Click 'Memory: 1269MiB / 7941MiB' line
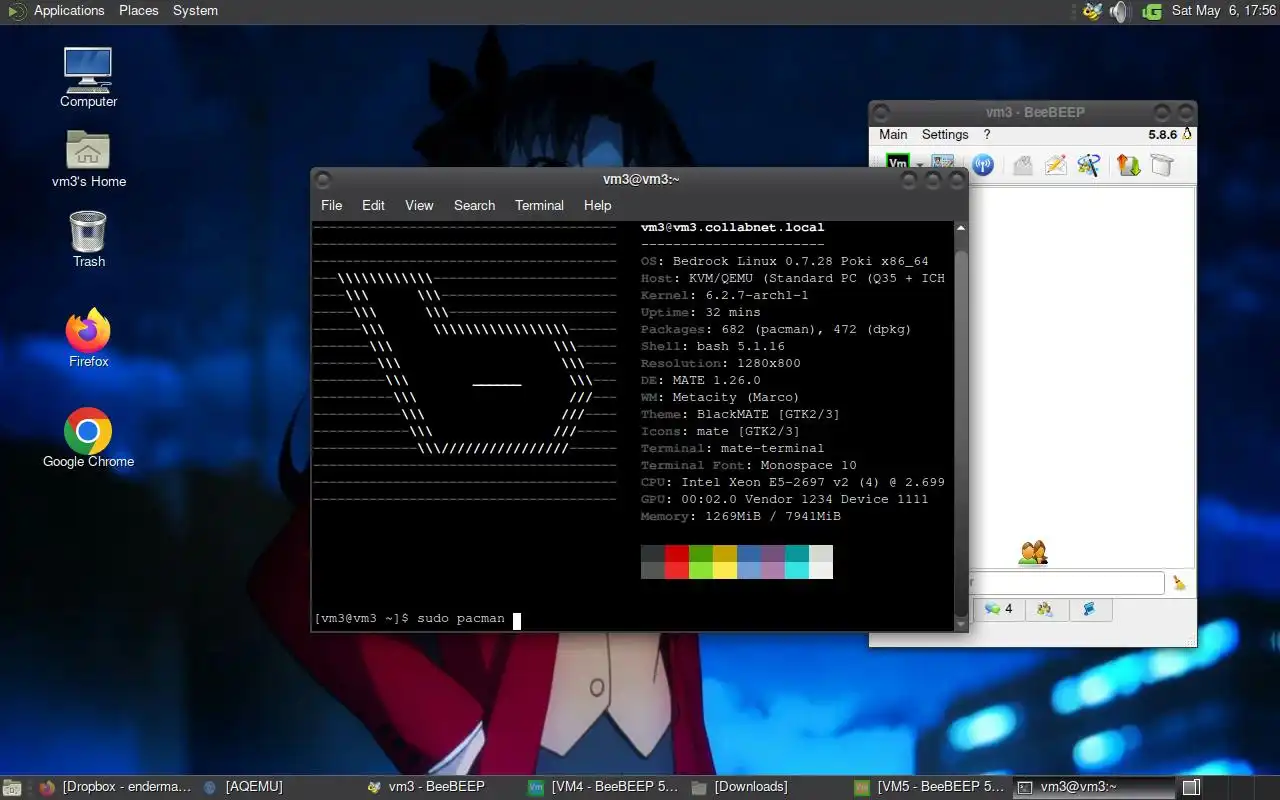The height and width of the screenshot is (800, 1280). (x=741, y=516)
